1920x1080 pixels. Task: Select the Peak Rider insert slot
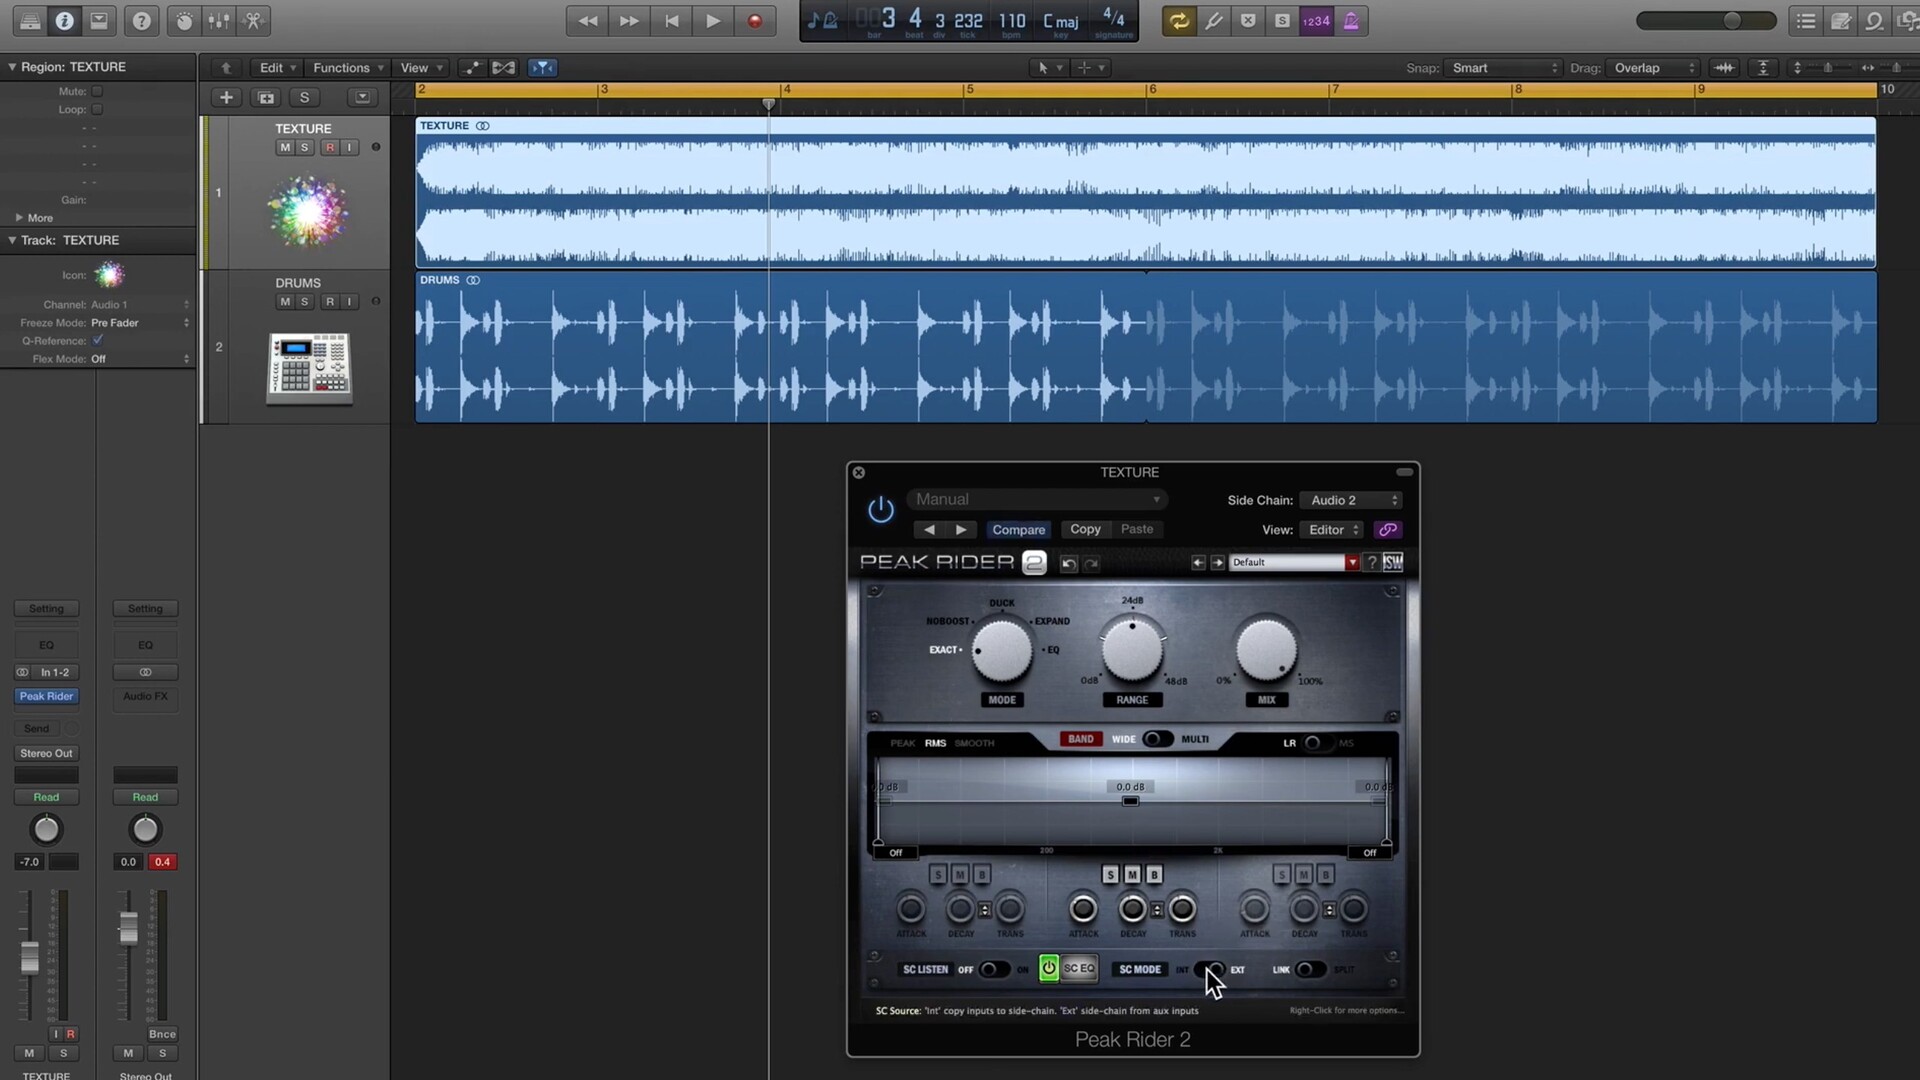pyautogui.click(x=46, y=696)
